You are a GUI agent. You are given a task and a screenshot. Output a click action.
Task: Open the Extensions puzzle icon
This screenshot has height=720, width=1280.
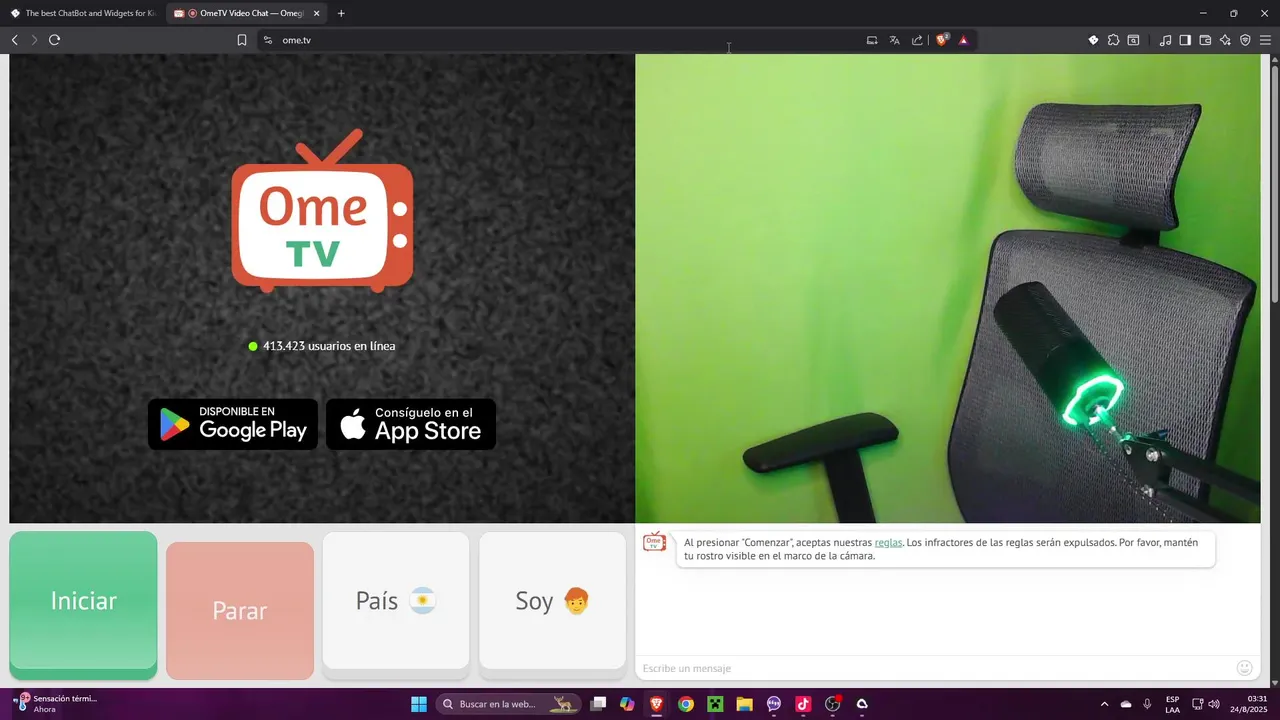(1113, 40)
